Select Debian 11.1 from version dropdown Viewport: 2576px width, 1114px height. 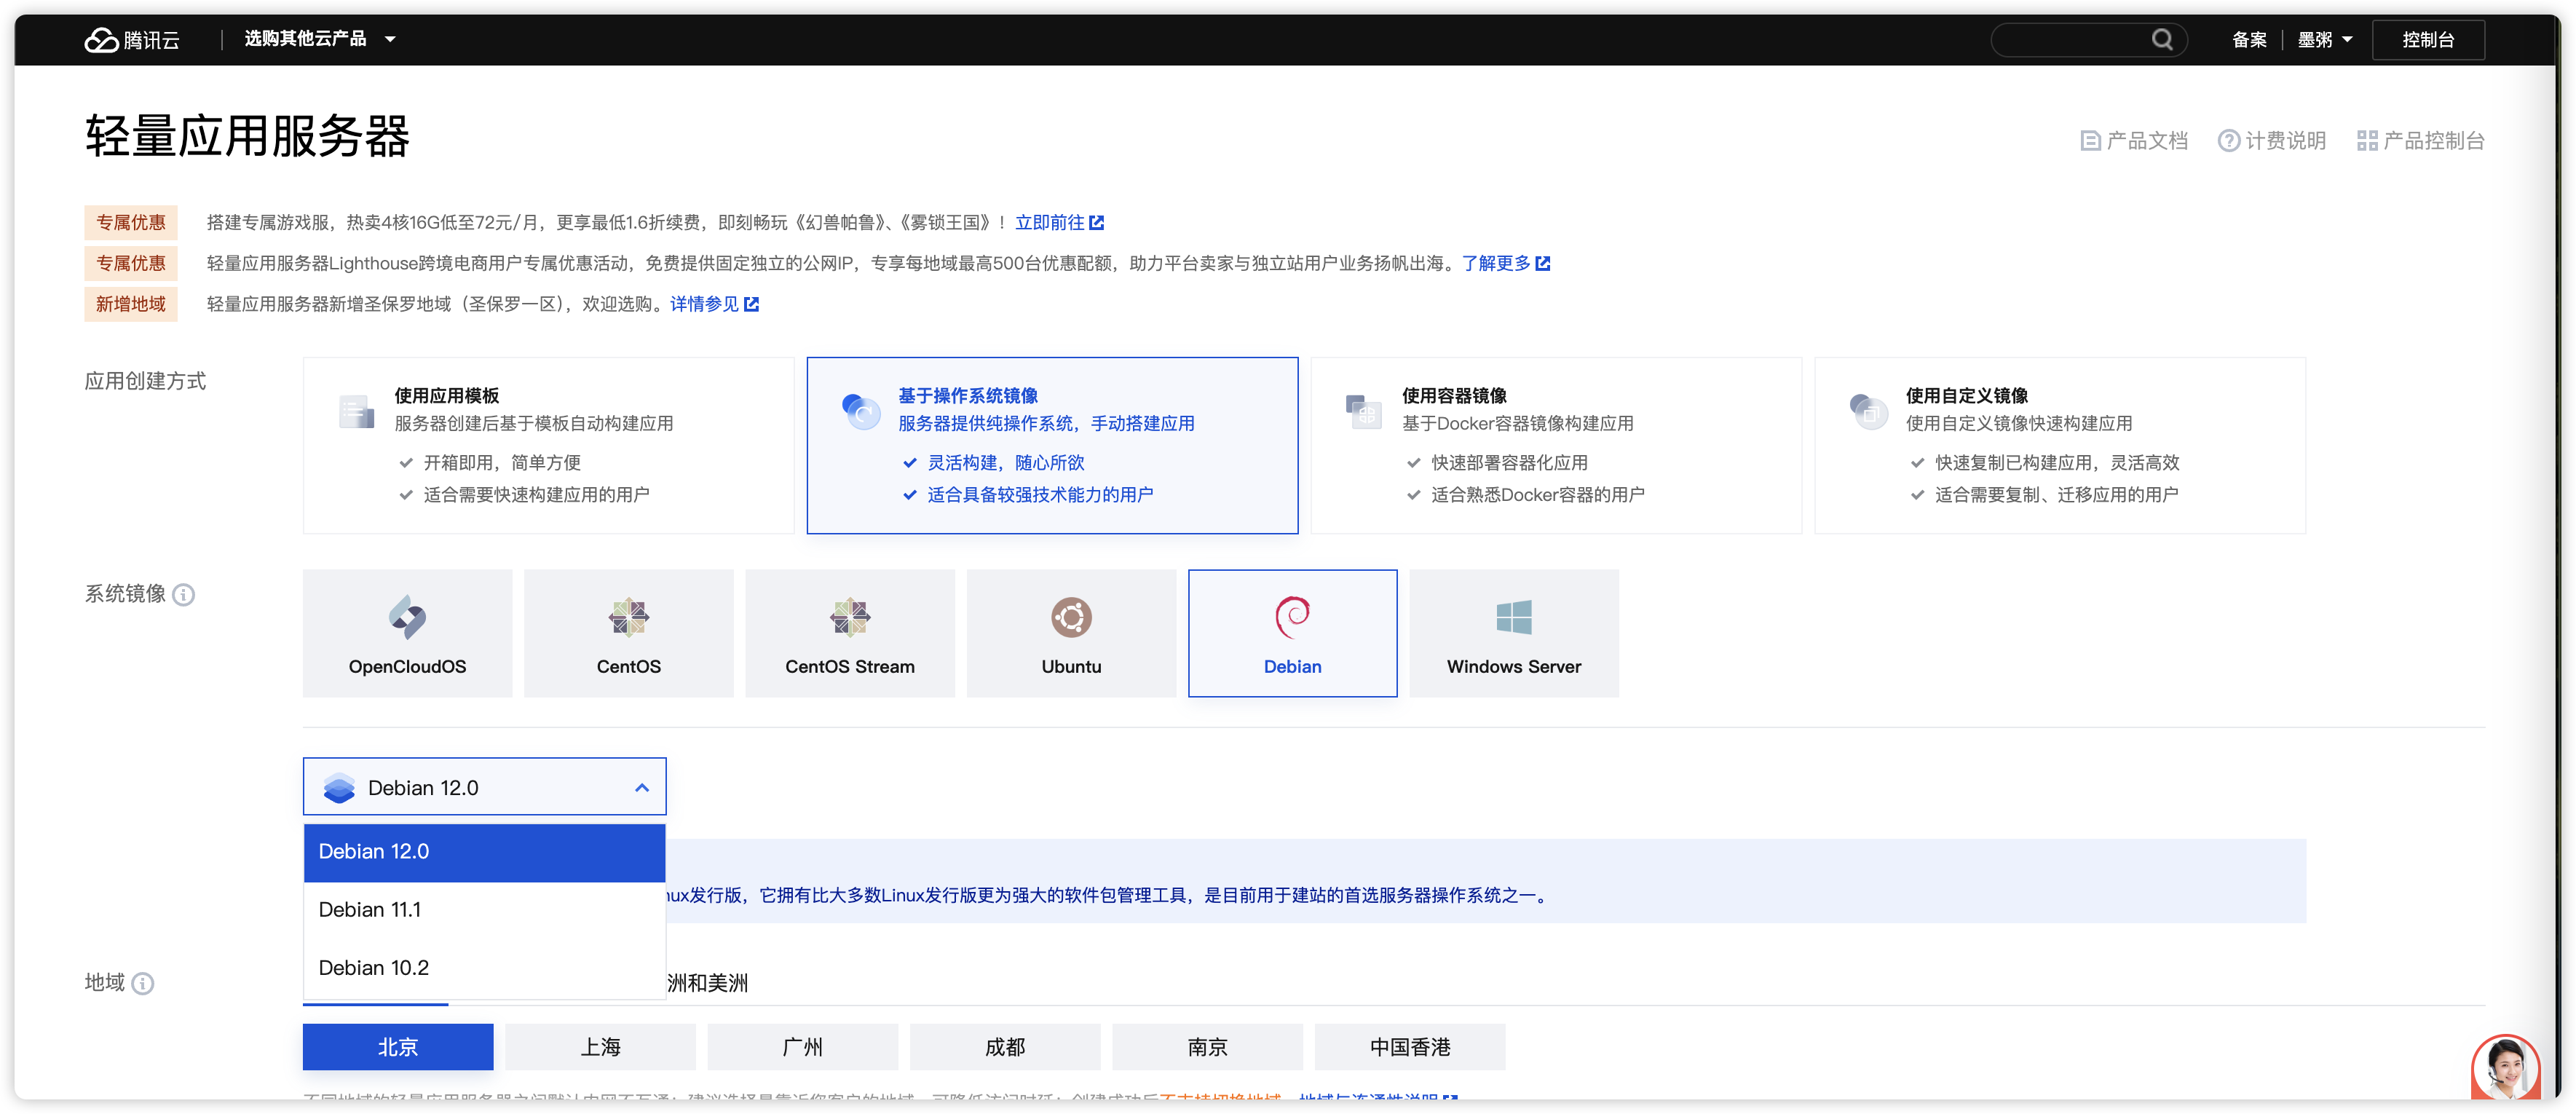pyautogui.click(x=483, y=909)
